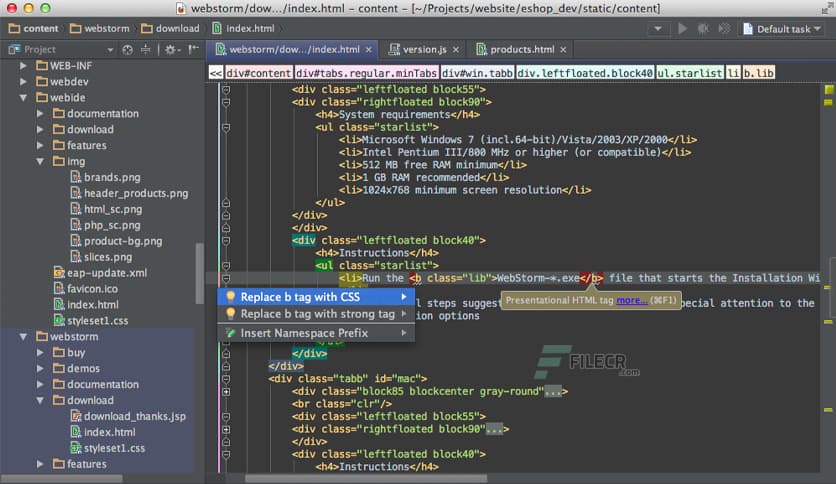The image size is (836, 484).
Task: Expand the WEB-INF folder
Action: tap(23, 66)
